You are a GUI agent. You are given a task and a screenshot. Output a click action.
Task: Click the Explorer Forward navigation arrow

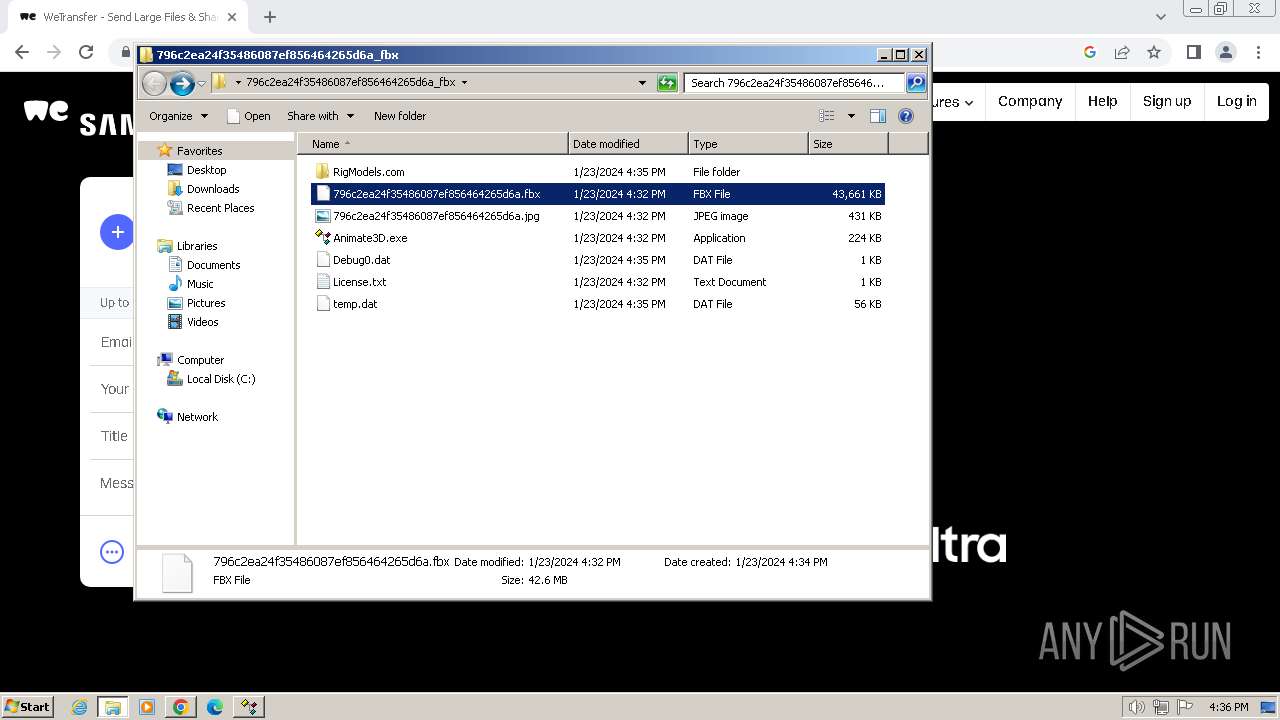[x=182, y=83]
